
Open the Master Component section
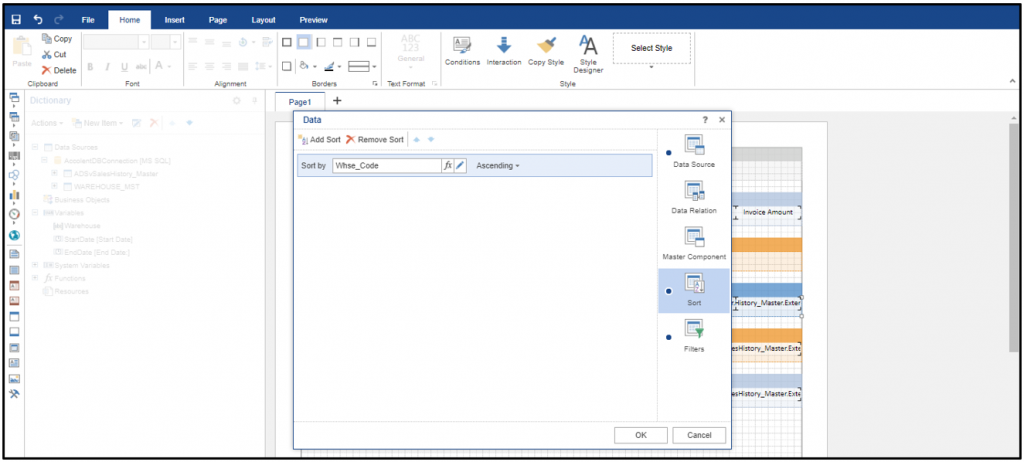pos(694,244)
